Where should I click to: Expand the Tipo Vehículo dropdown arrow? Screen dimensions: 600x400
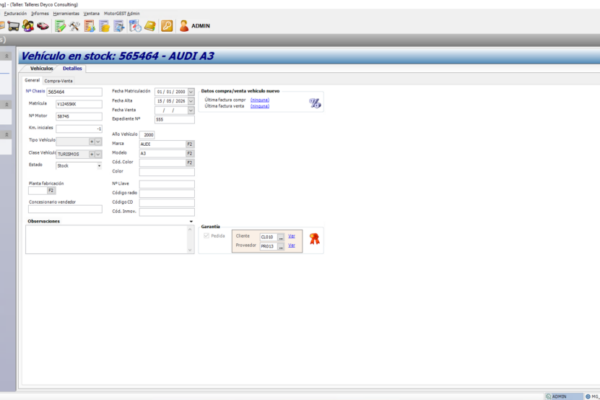click(x=98, y=142)
